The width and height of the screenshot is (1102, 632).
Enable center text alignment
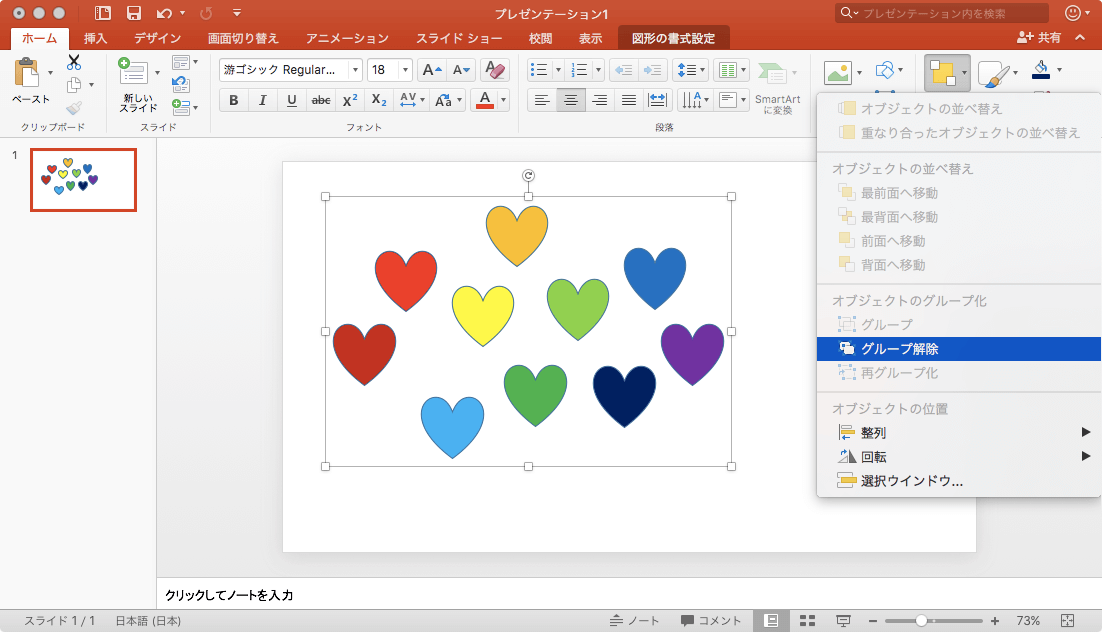571,100
